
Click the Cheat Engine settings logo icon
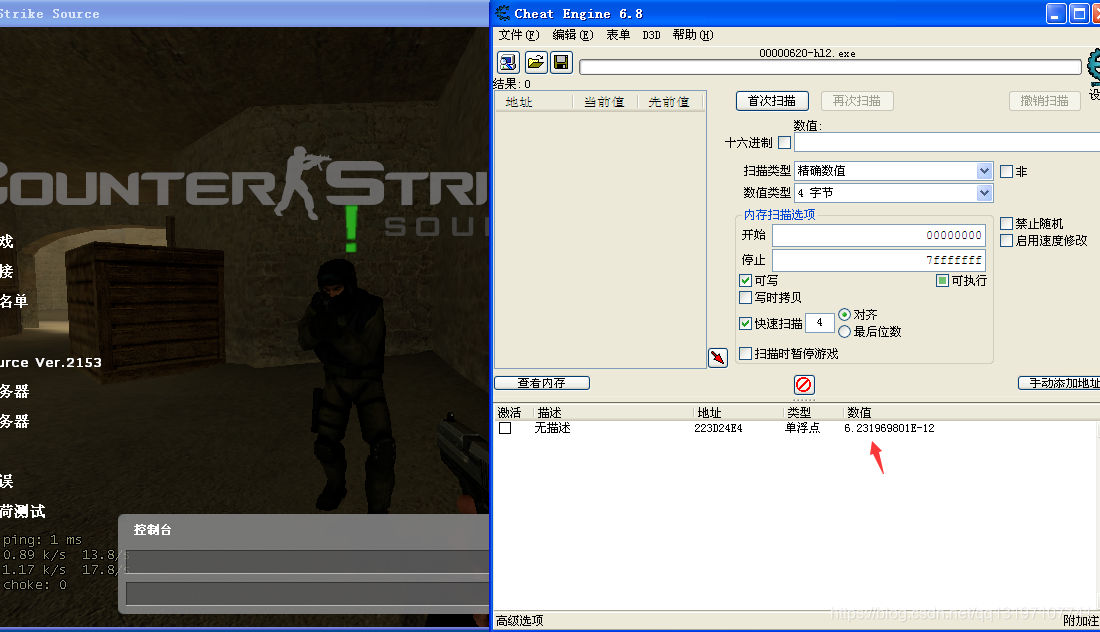(x=1094, y=67)
